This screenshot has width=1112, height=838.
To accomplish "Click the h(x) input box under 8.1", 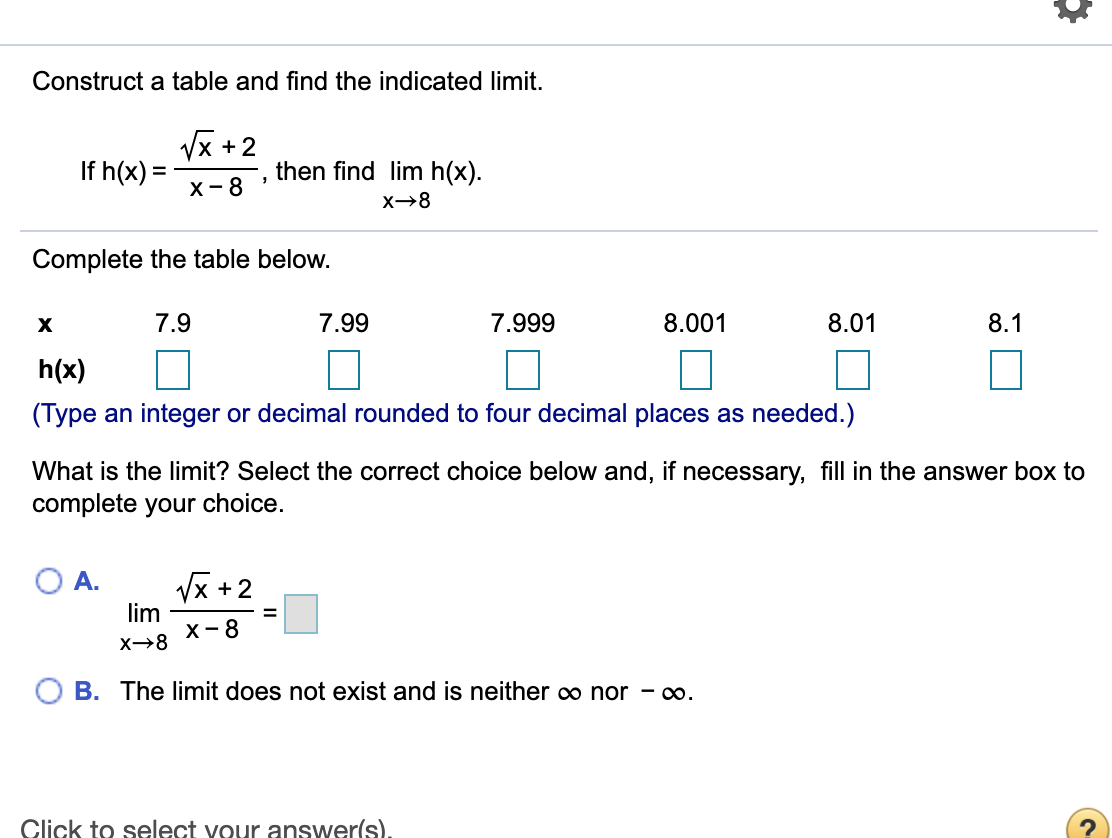I will [x=1005, y=369].
